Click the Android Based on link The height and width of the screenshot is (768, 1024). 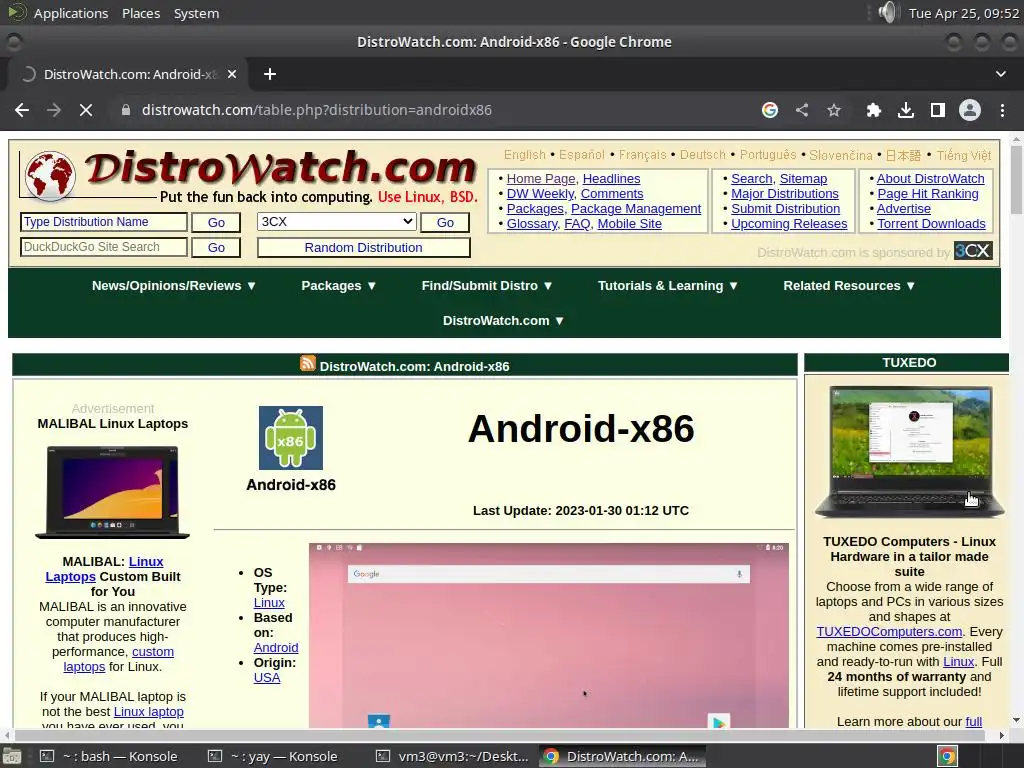click(276, 648)
